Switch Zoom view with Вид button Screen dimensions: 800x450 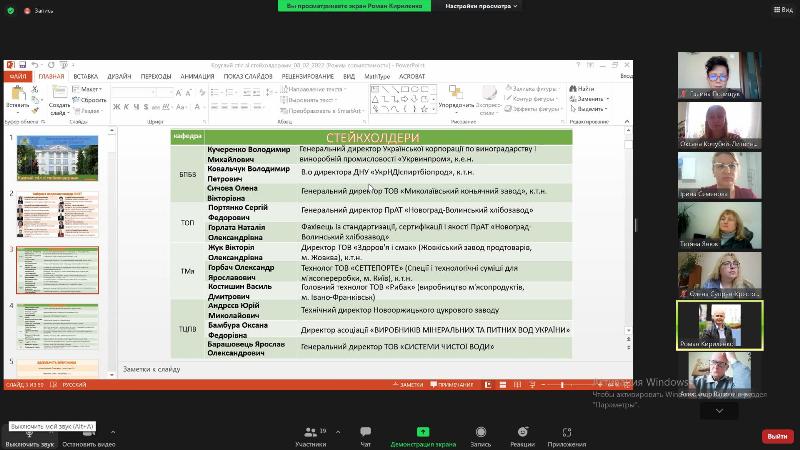coord(784,9)
